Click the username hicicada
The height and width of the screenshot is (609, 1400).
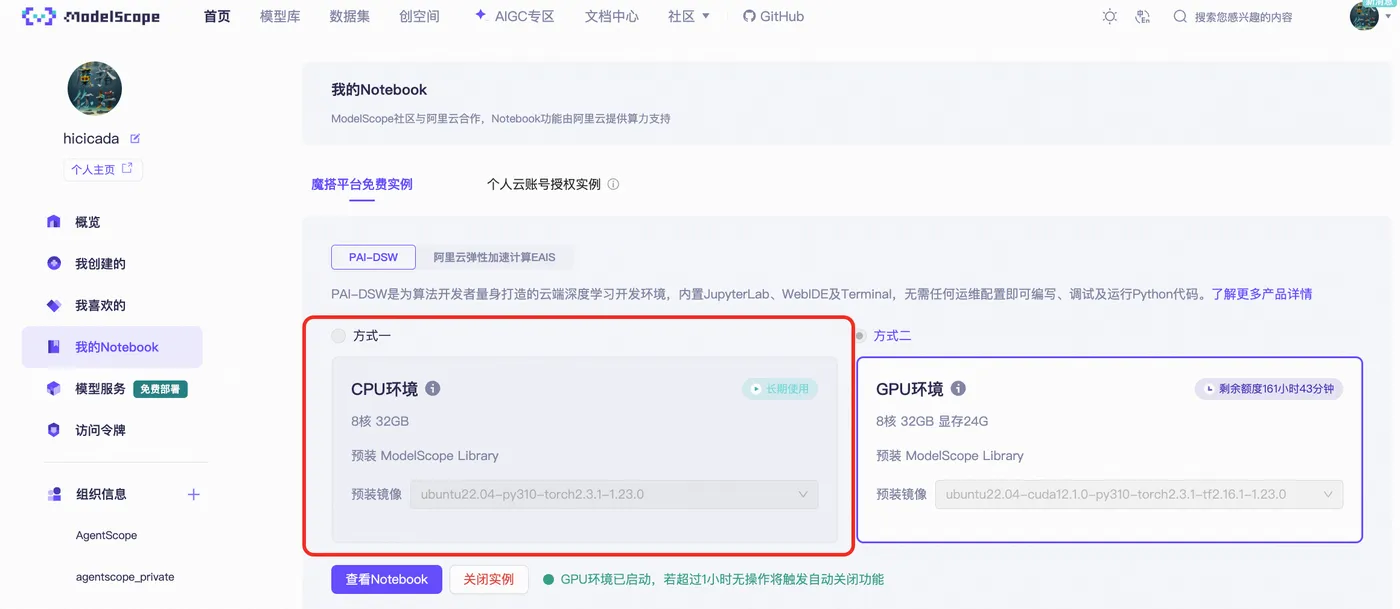[91, 139]
